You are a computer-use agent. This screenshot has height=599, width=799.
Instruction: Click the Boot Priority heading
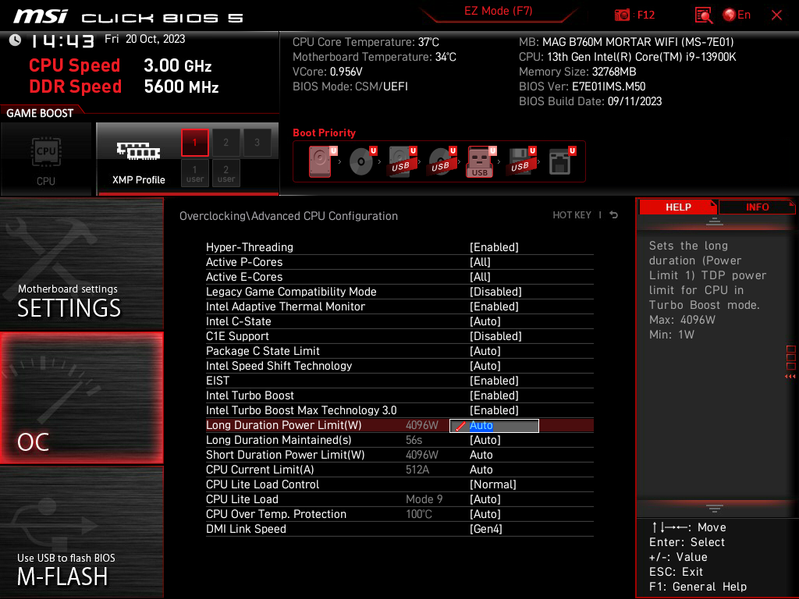324,133
